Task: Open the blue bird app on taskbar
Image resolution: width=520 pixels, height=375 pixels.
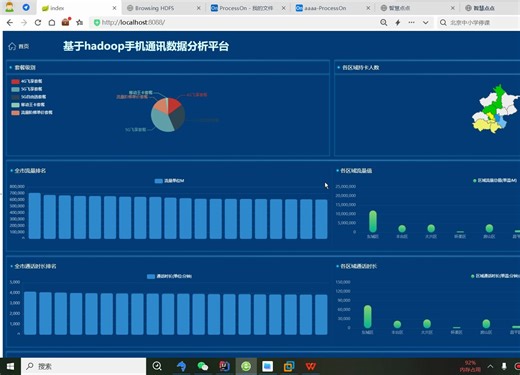Action: 181,366
